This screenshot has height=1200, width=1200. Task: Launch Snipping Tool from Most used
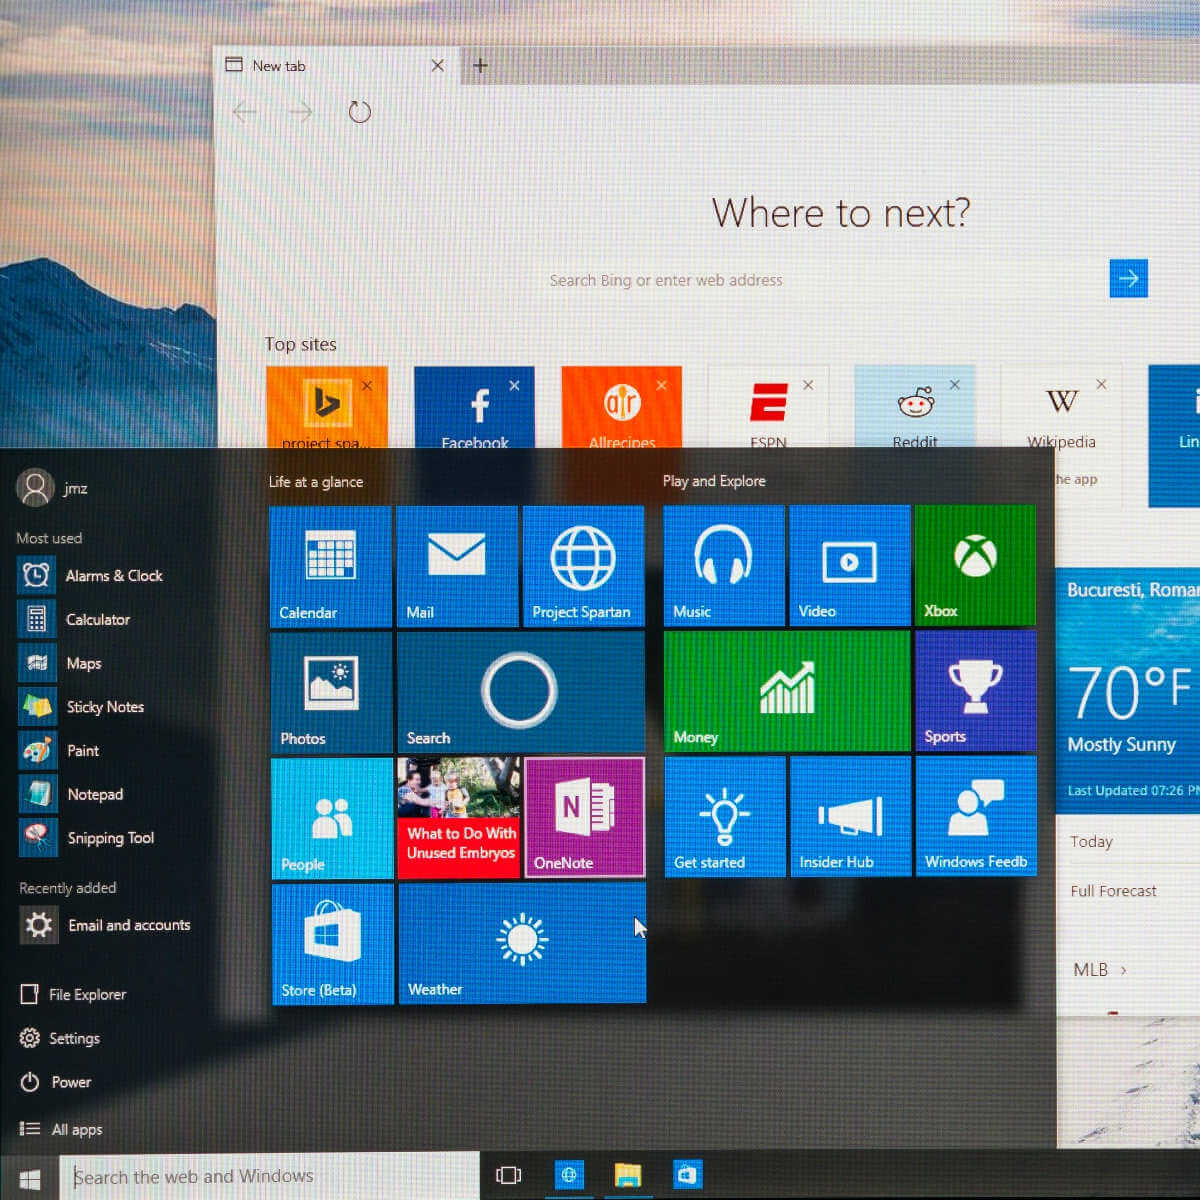click(88, 838)
